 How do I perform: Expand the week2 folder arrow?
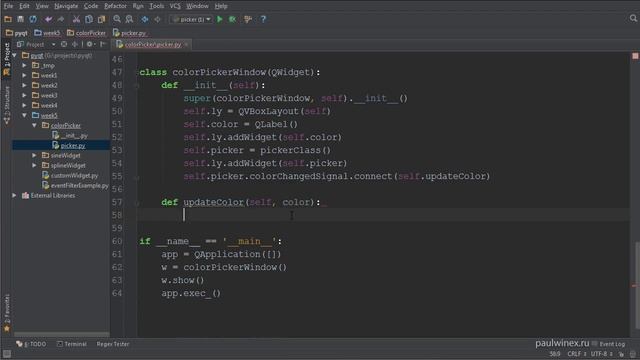24,85
